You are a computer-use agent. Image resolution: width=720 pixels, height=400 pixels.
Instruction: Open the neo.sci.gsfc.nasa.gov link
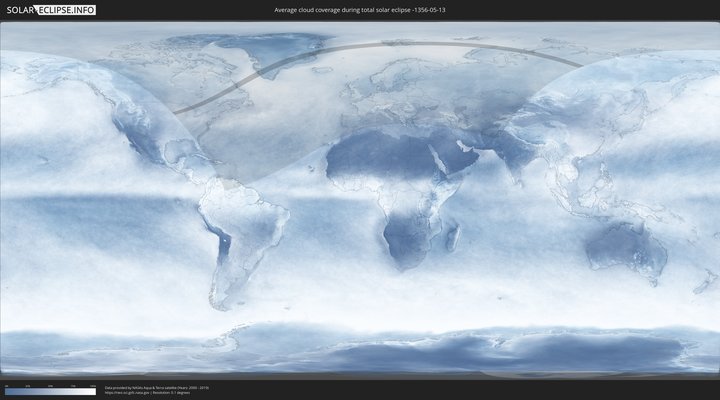(135, 392)
